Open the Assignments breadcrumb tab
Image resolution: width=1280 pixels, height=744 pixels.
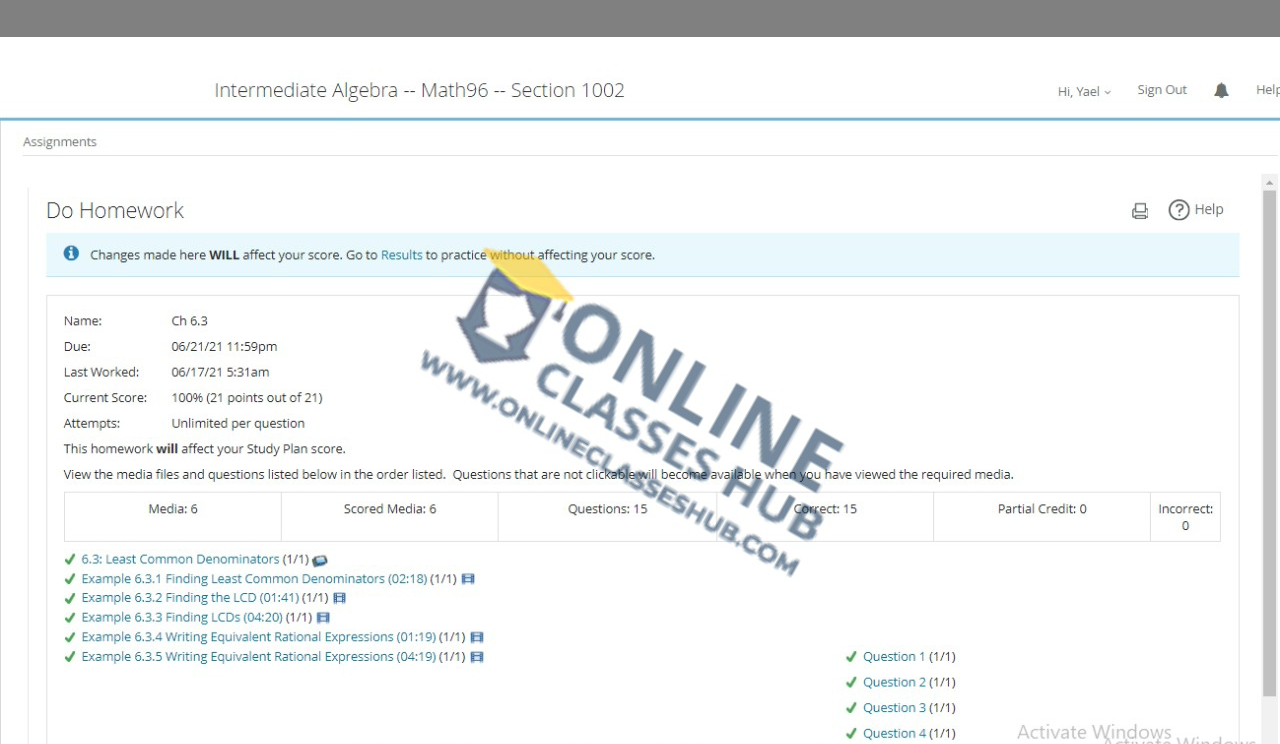click(60, 142)
